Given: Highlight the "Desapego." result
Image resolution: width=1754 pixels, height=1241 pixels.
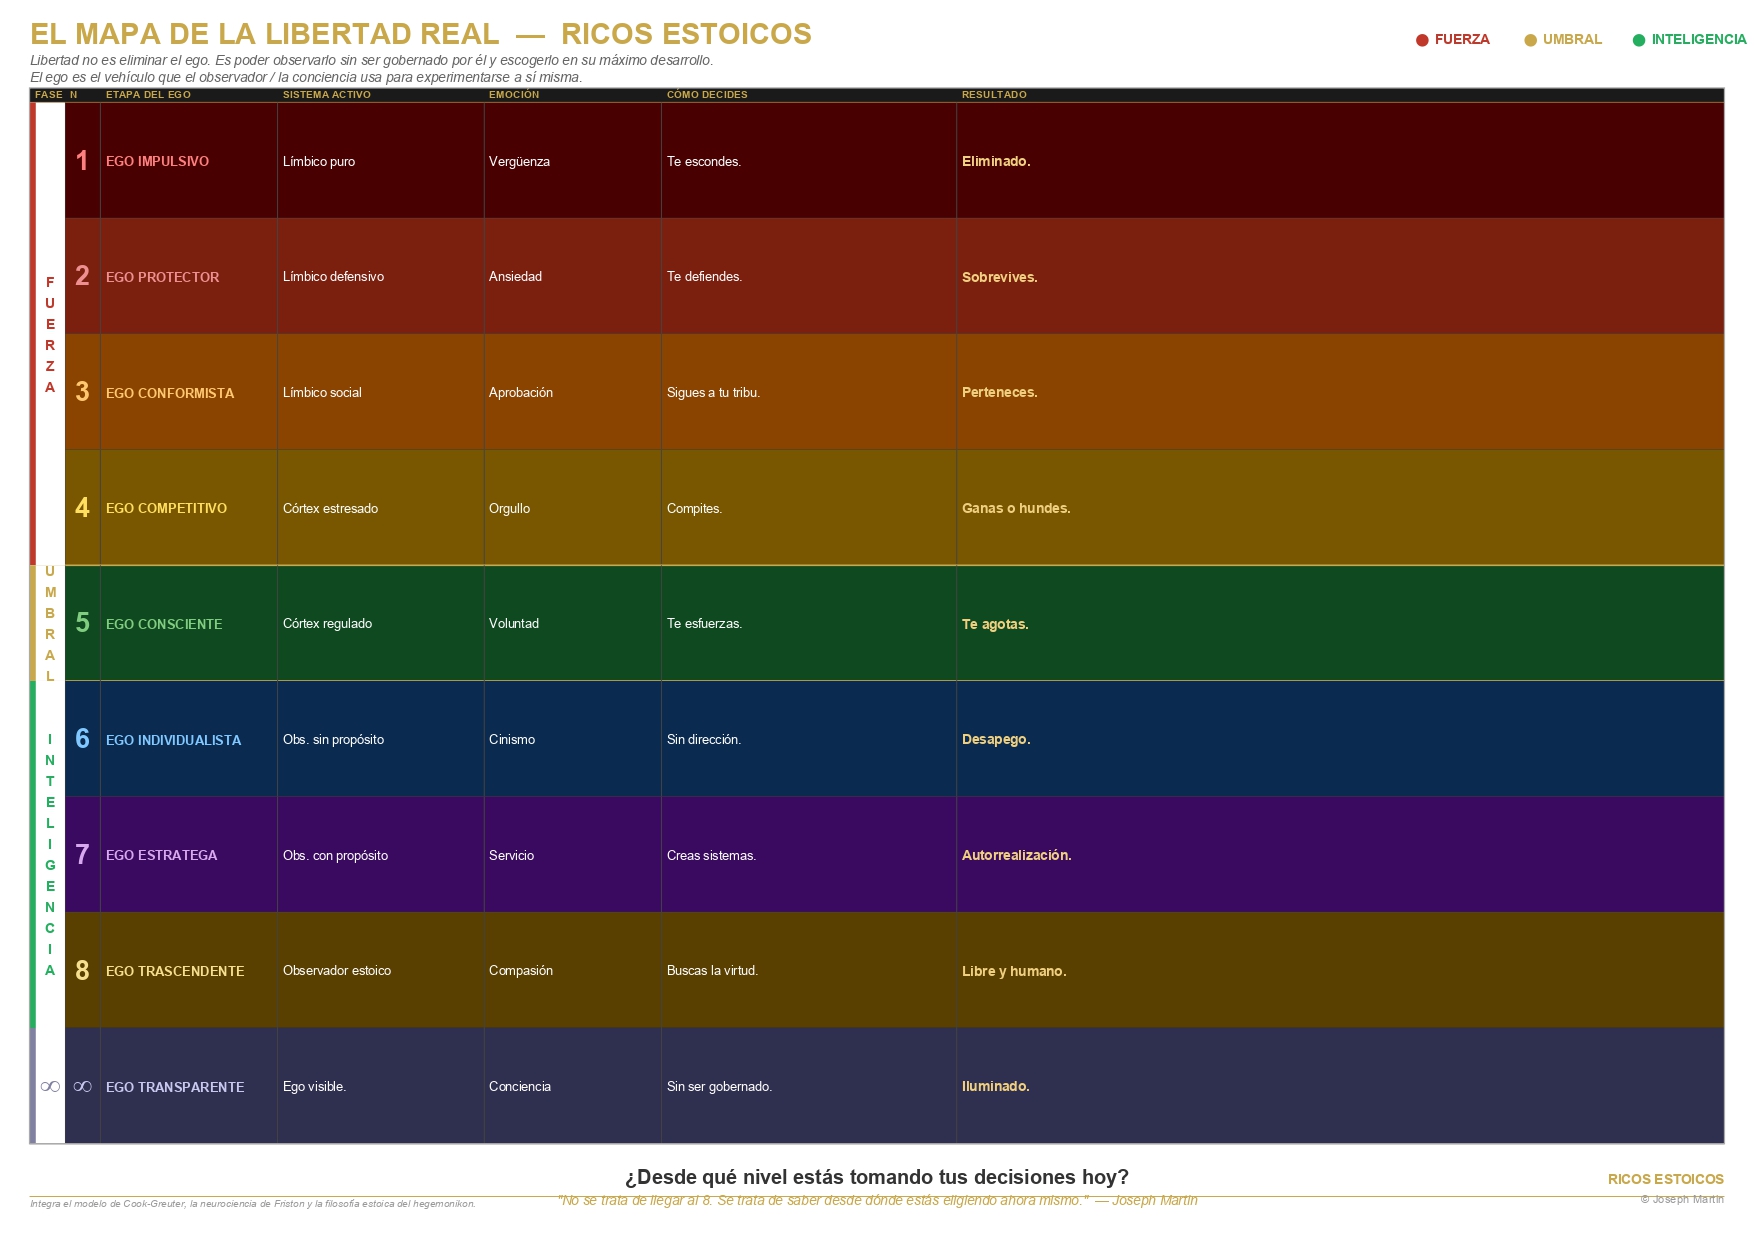Looking at the screenshot, I should tap(996, 739).
